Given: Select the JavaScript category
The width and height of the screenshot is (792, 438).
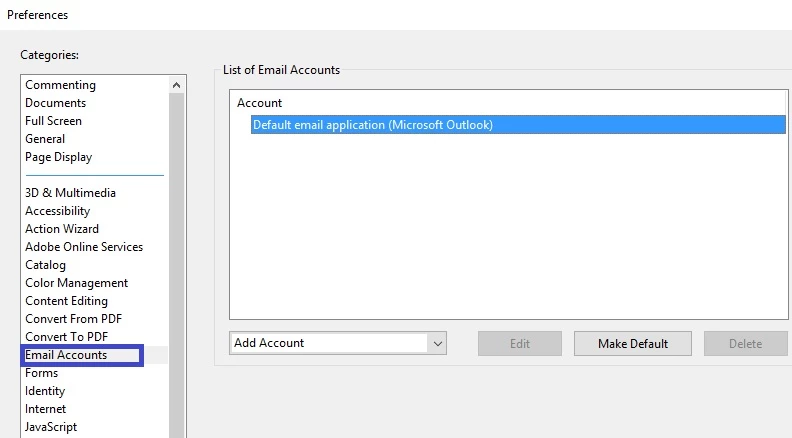Looking at the screenshot, I should point(51,427).
